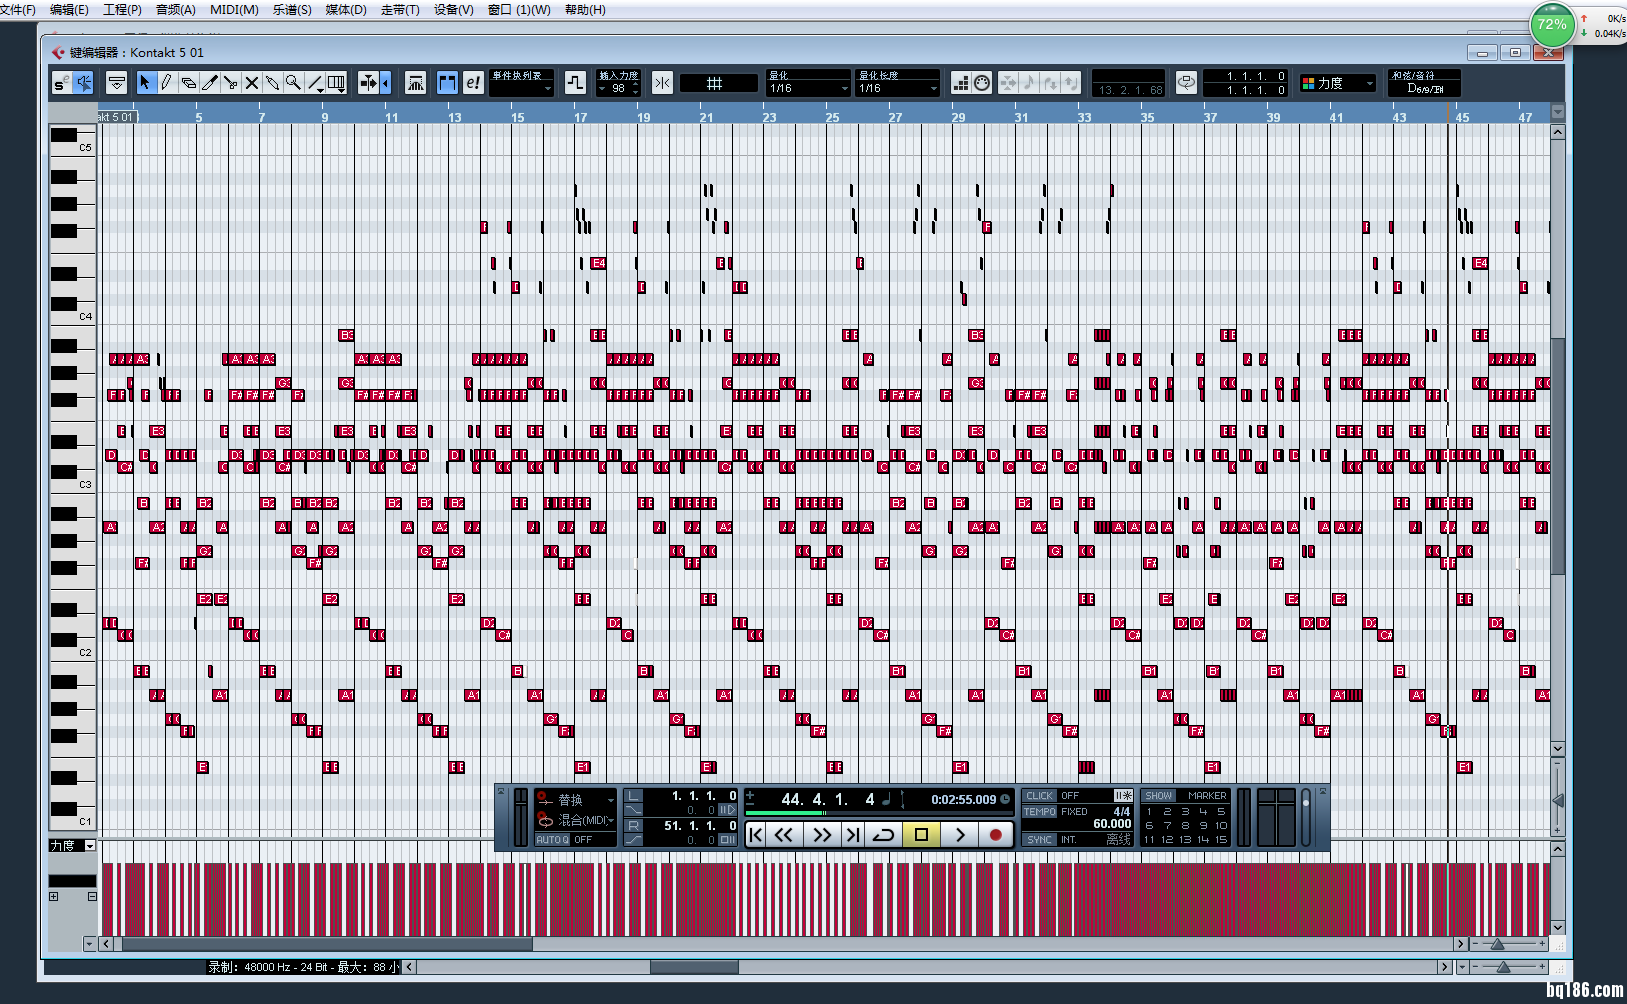The height and width of the screenshot is (1004, 1627).
Task: Open the 工程(P) menu
Action: 122,10
